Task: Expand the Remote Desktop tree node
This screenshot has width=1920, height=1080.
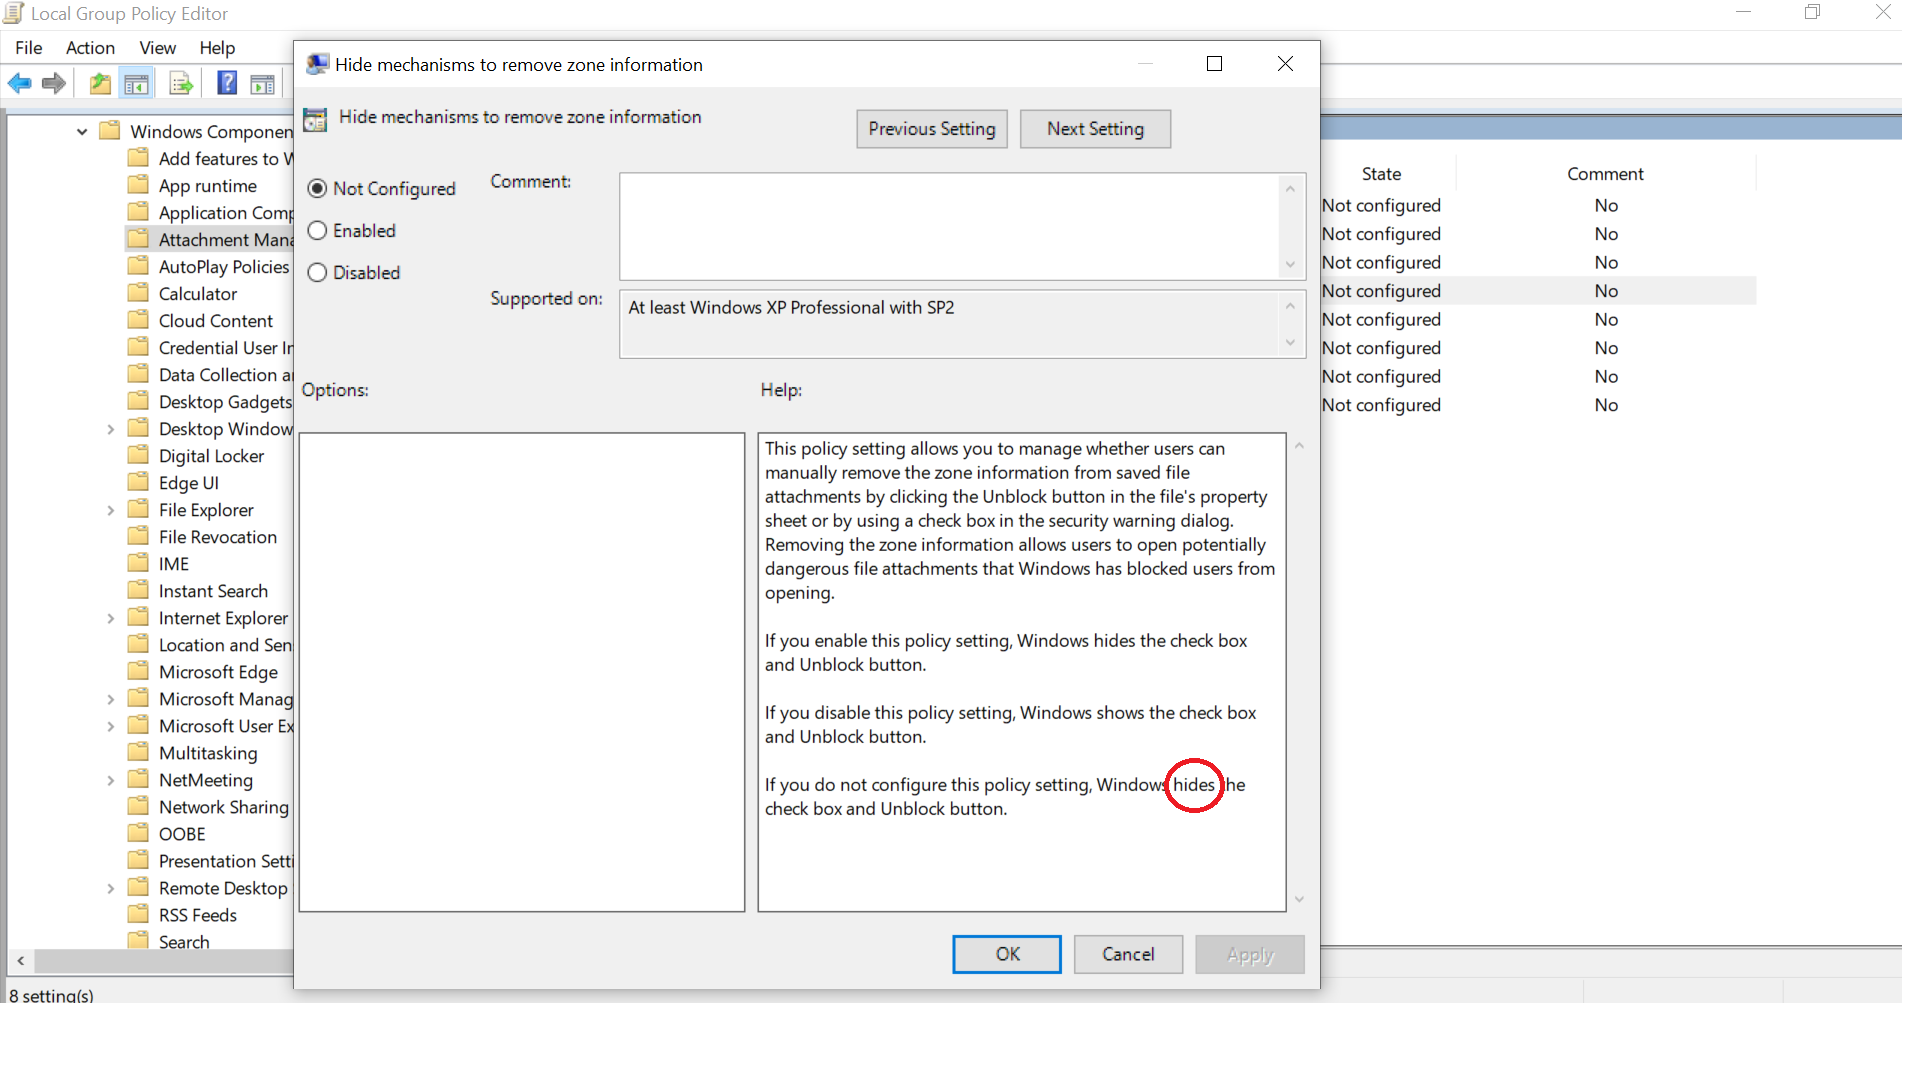Action: tap(111, 888)
